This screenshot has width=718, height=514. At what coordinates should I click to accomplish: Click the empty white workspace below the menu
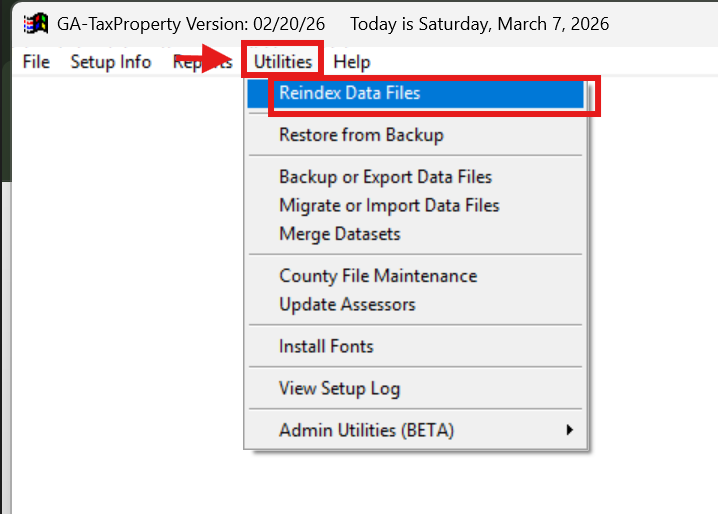point(120,300)
